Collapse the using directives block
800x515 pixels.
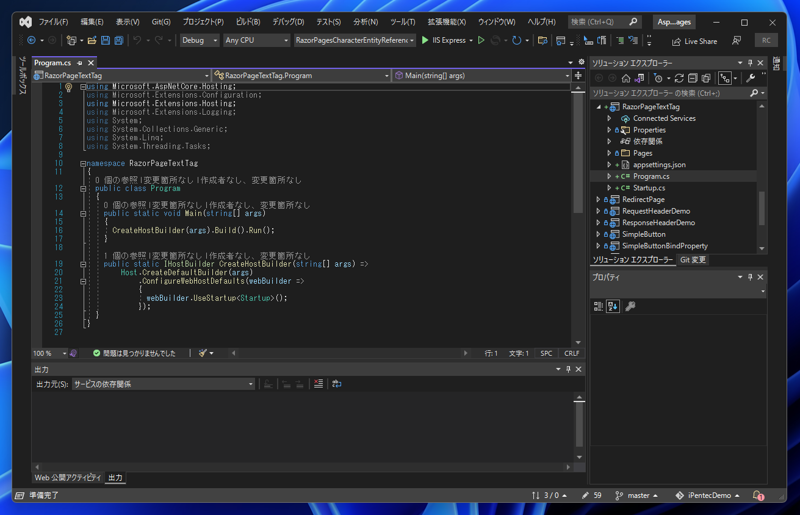(x=83, y=87)
